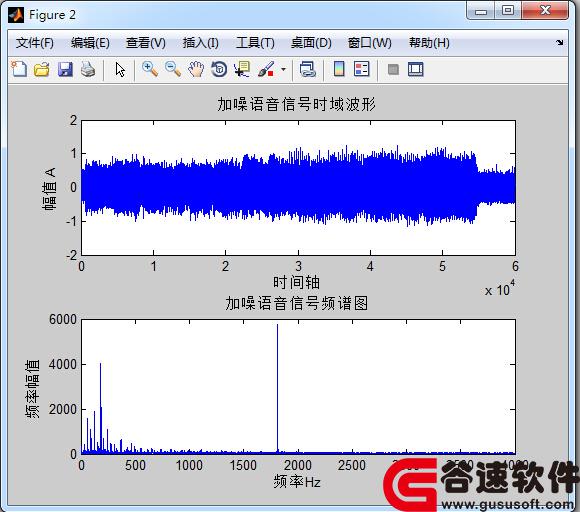Click the New Figure icon
Image resolution: width=580 pixels, height=512 pixels.
pyautogui.click(x=19, y=69)
